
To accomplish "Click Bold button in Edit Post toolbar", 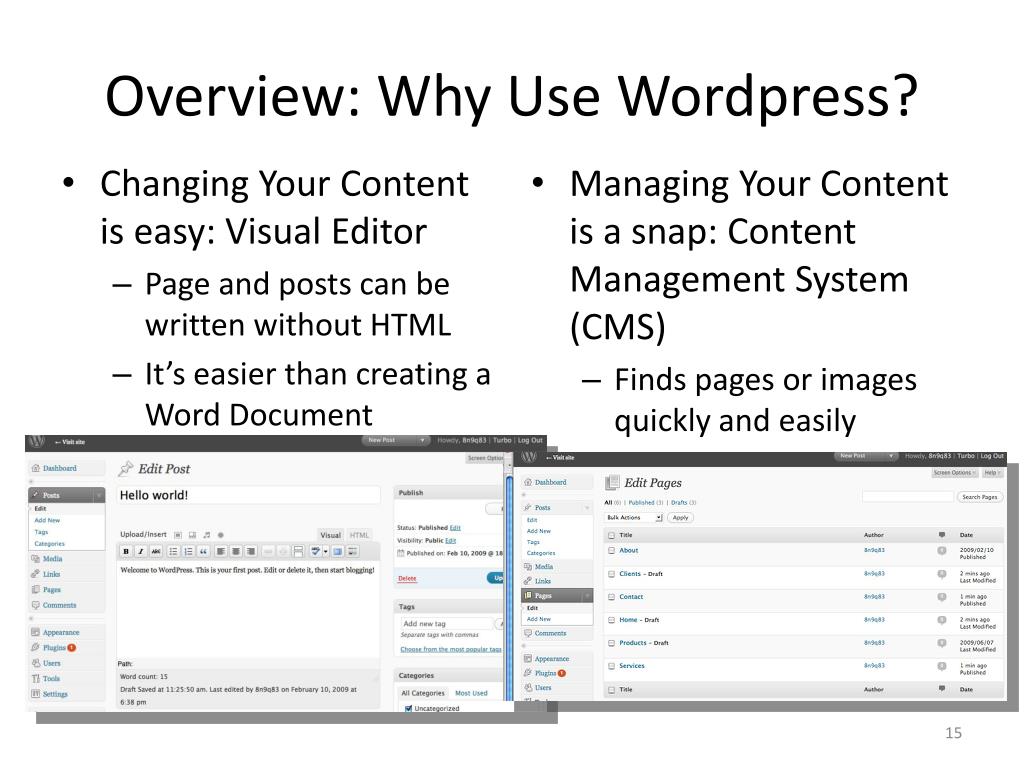I will [x=126, y=552].
